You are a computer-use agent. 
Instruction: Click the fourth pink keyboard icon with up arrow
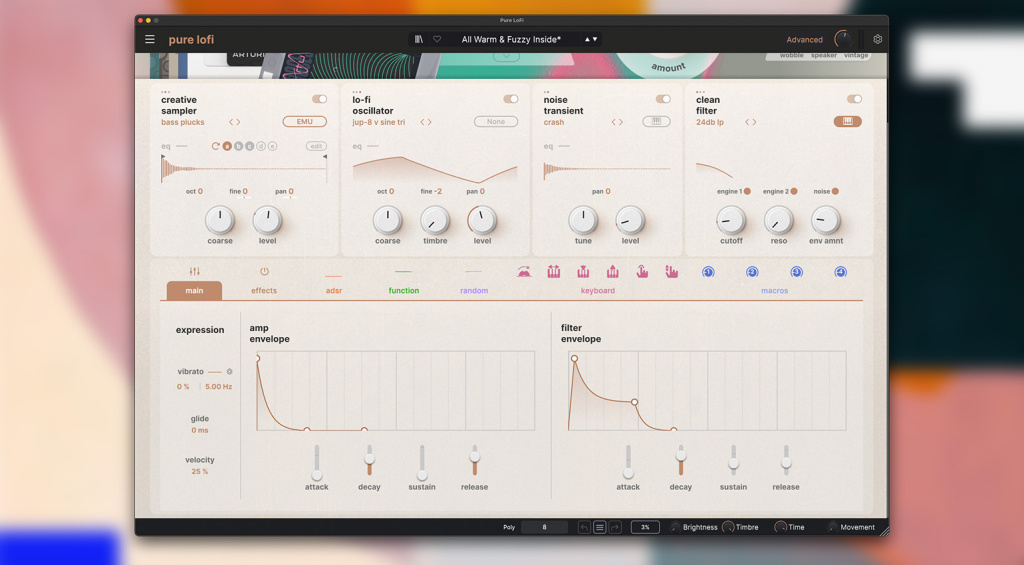point(613,272)
